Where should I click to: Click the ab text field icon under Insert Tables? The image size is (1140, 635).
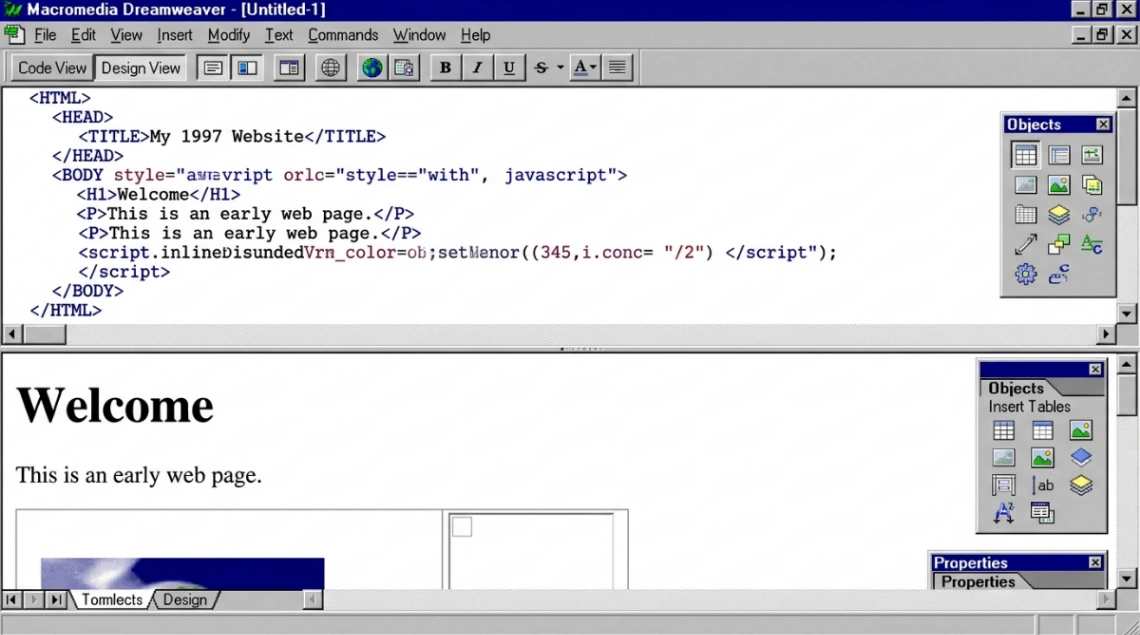(1043, 484)
